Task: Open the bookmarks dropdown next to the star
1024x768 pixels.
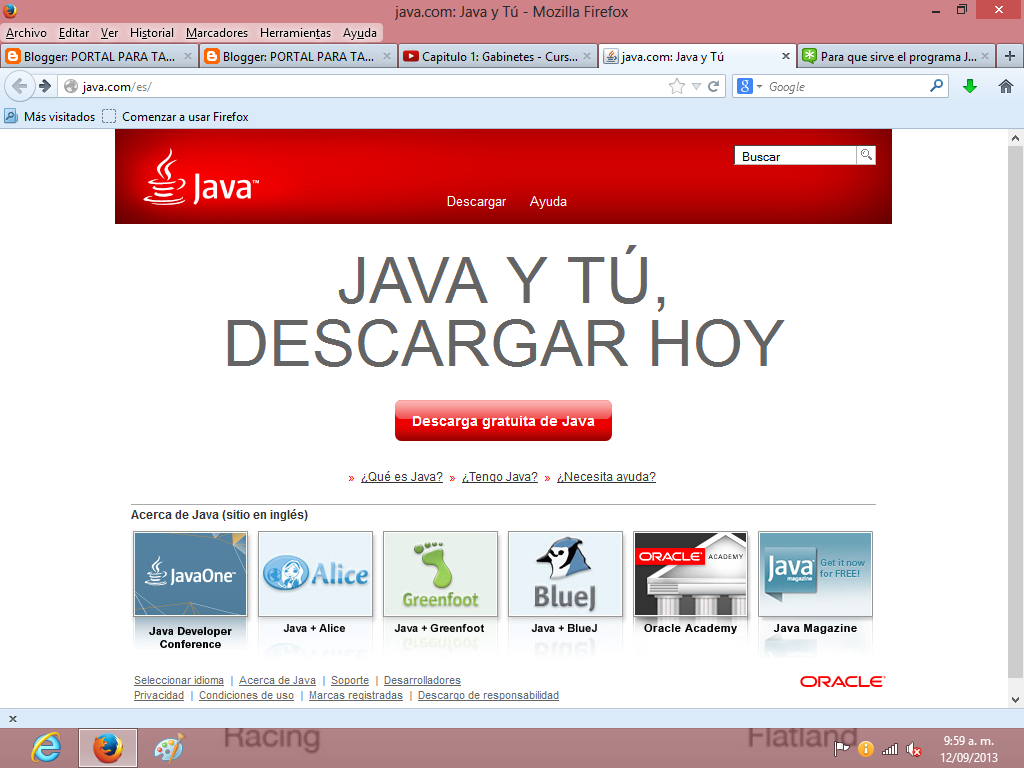Action: click(695, 86)
